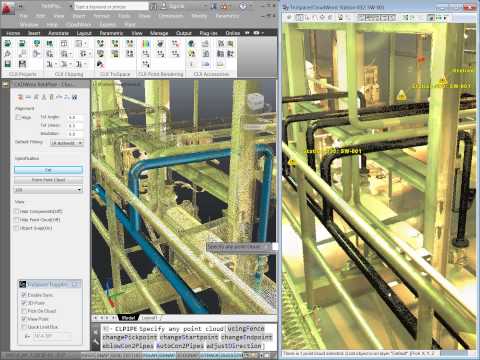Choose the usingFence command option
480x360 pixels.
[x=246, y=328]
